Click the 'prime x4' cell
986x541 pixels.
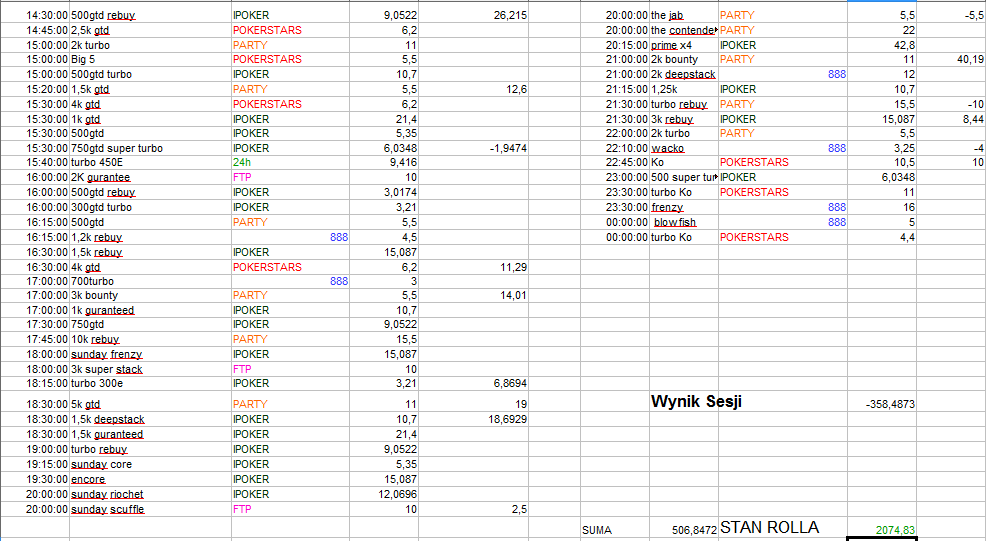point(684,45)
